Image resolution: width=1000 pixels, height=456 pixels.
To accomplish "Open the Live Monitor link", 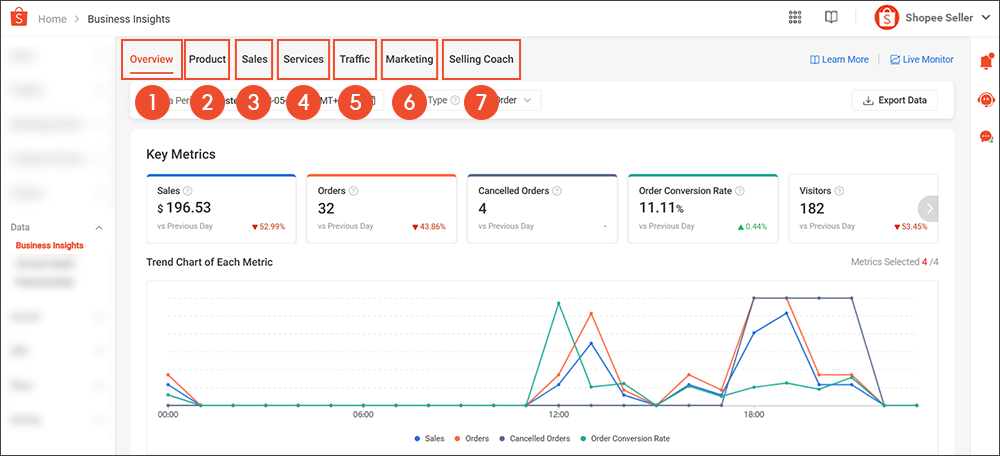I will coord(921,60).
